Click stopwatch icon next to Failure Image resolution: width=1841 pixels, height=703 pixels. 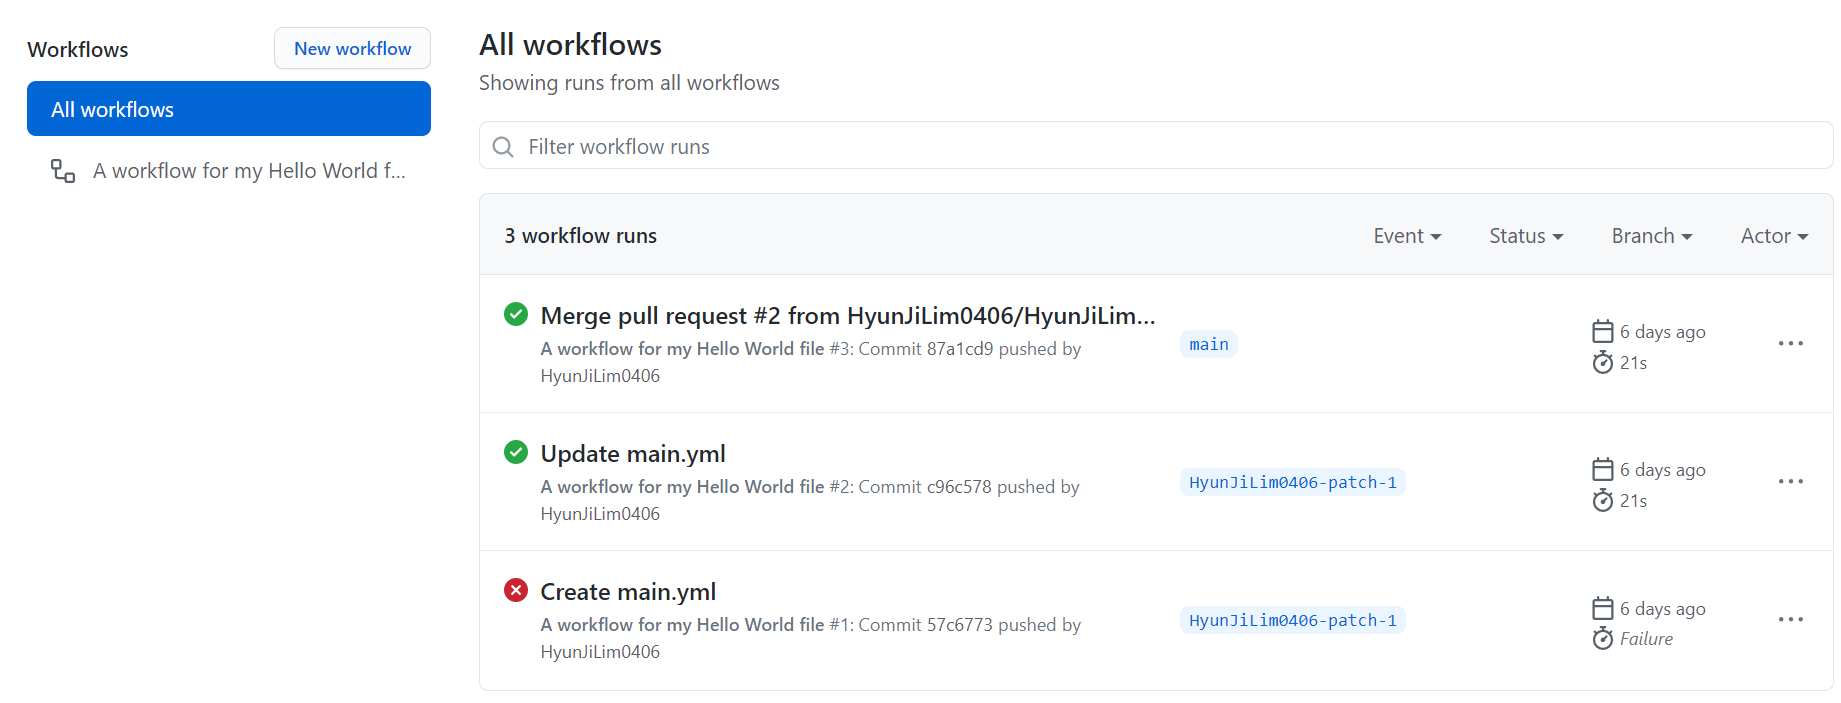pos(1603,638)
